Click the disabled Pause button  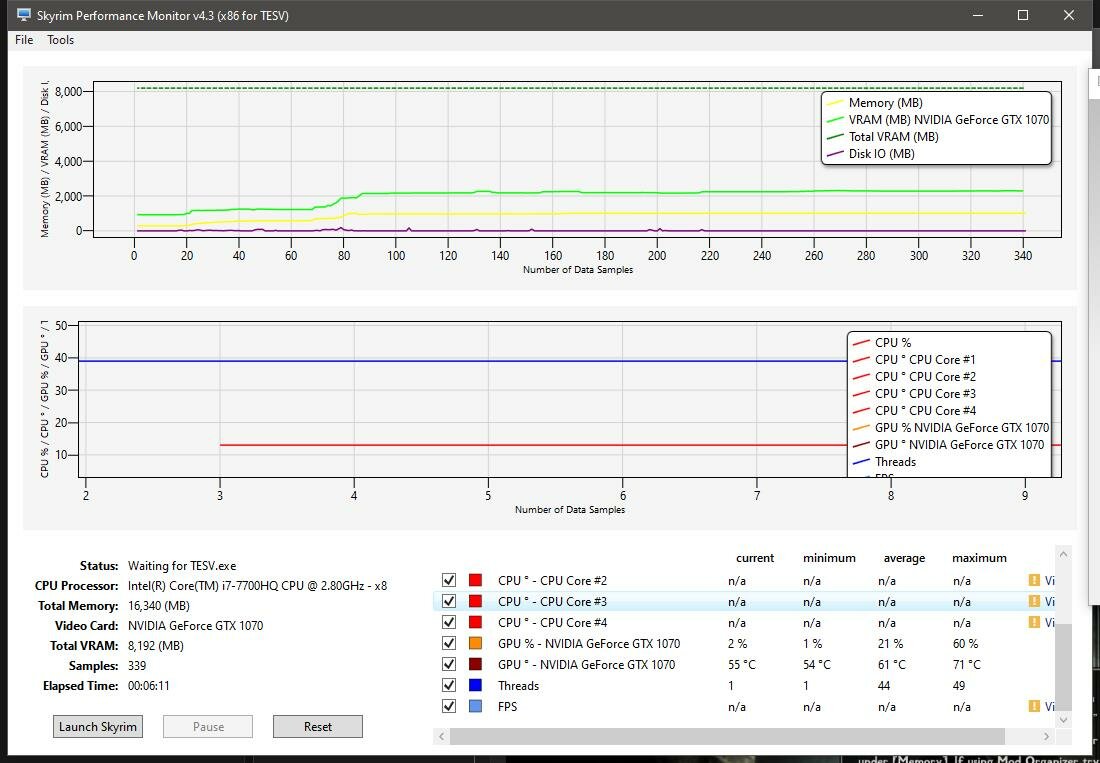tap(208, 727)
